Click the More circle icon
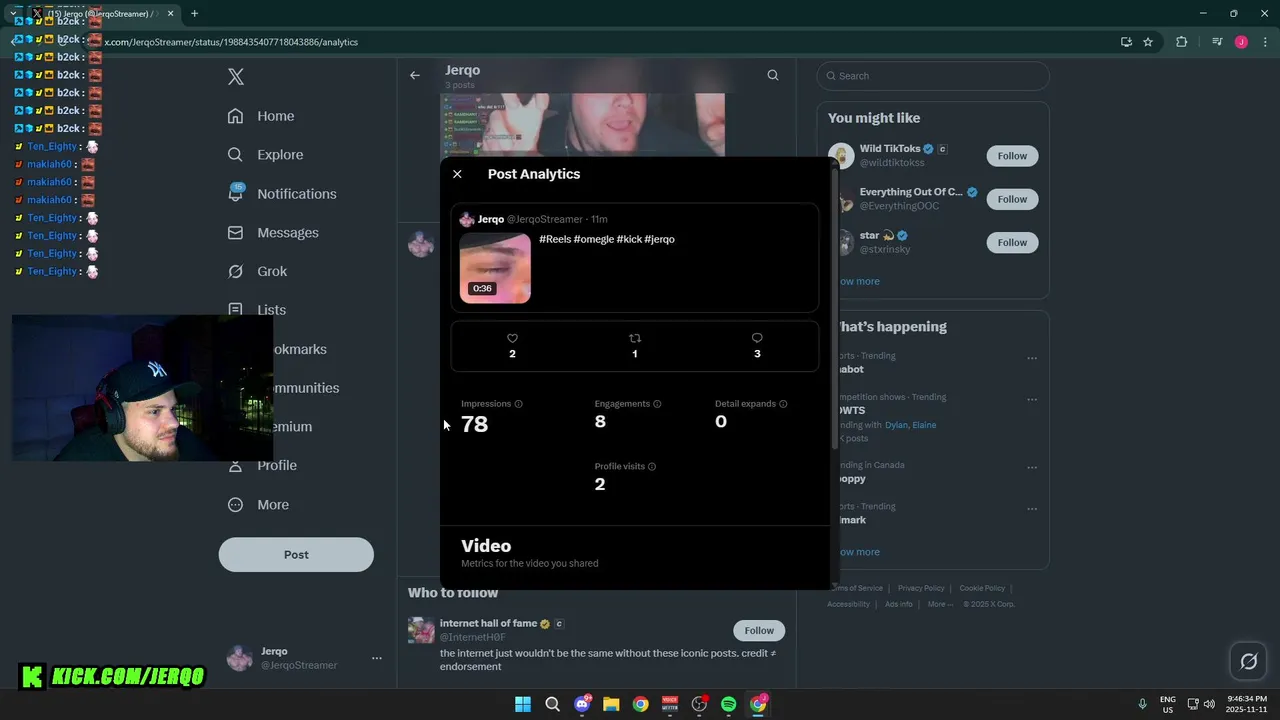1280x720 pixels. point(236,505)
